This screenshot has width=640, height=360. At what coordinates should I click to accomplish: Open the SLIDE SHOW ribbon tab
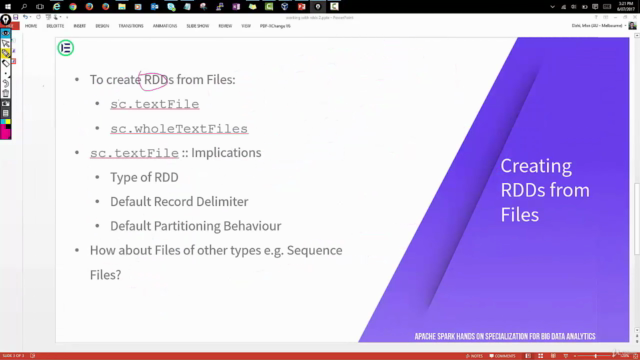click(198, 26)
